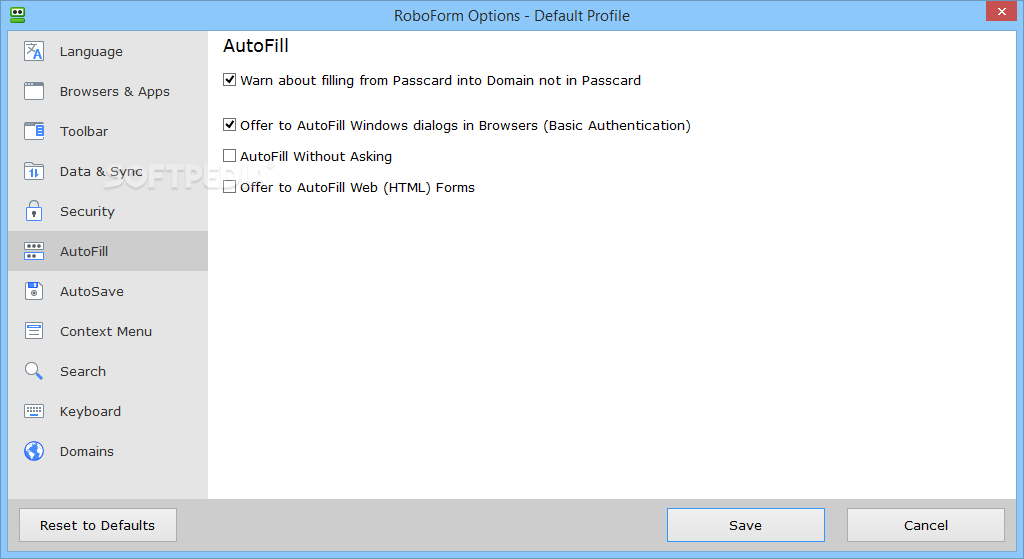Show the Search settings
This screenshot has height=559, width=1024.
click(x=108, y=371)
